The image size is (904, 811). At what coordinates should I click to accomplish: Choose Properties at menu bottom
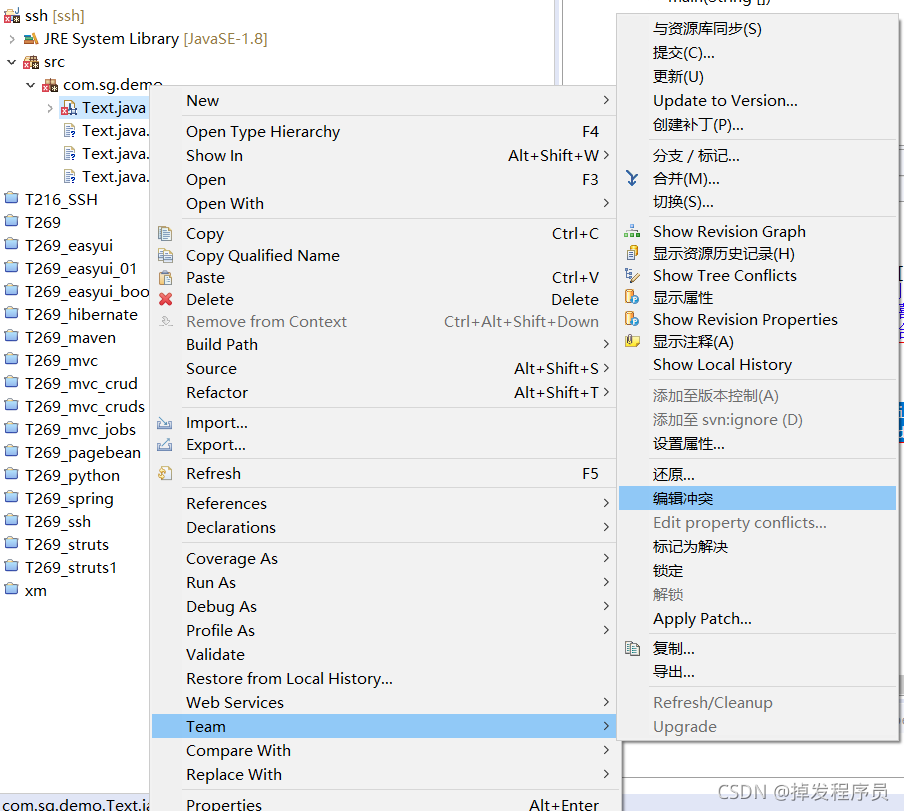pos(384,804)
